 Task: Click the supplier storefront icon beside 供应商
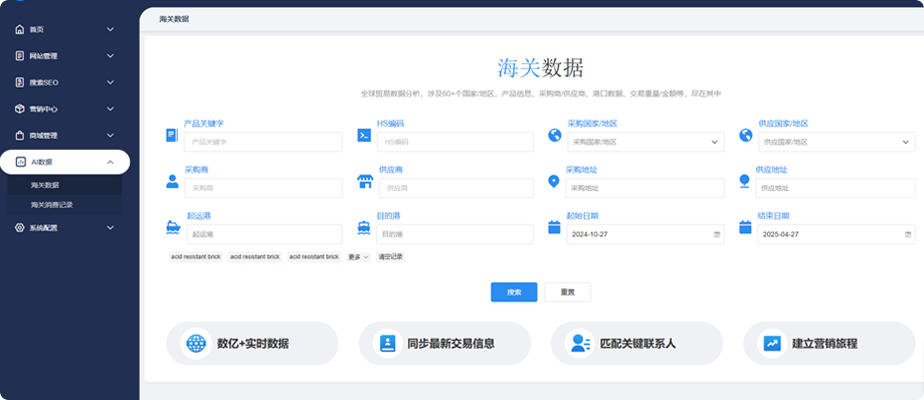click(365, 183)
